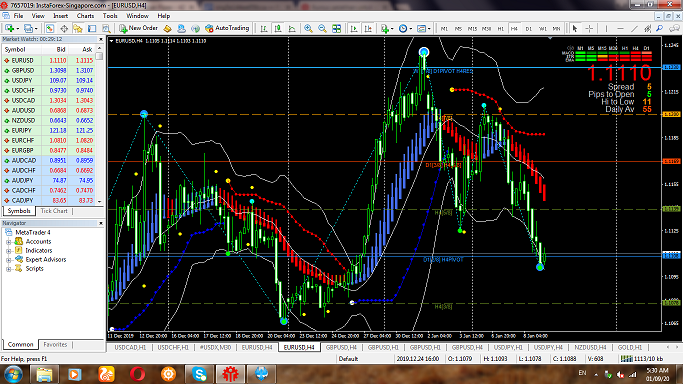Open the View menu
This screenshot has width=683, height=384.
tap(38, 16)
